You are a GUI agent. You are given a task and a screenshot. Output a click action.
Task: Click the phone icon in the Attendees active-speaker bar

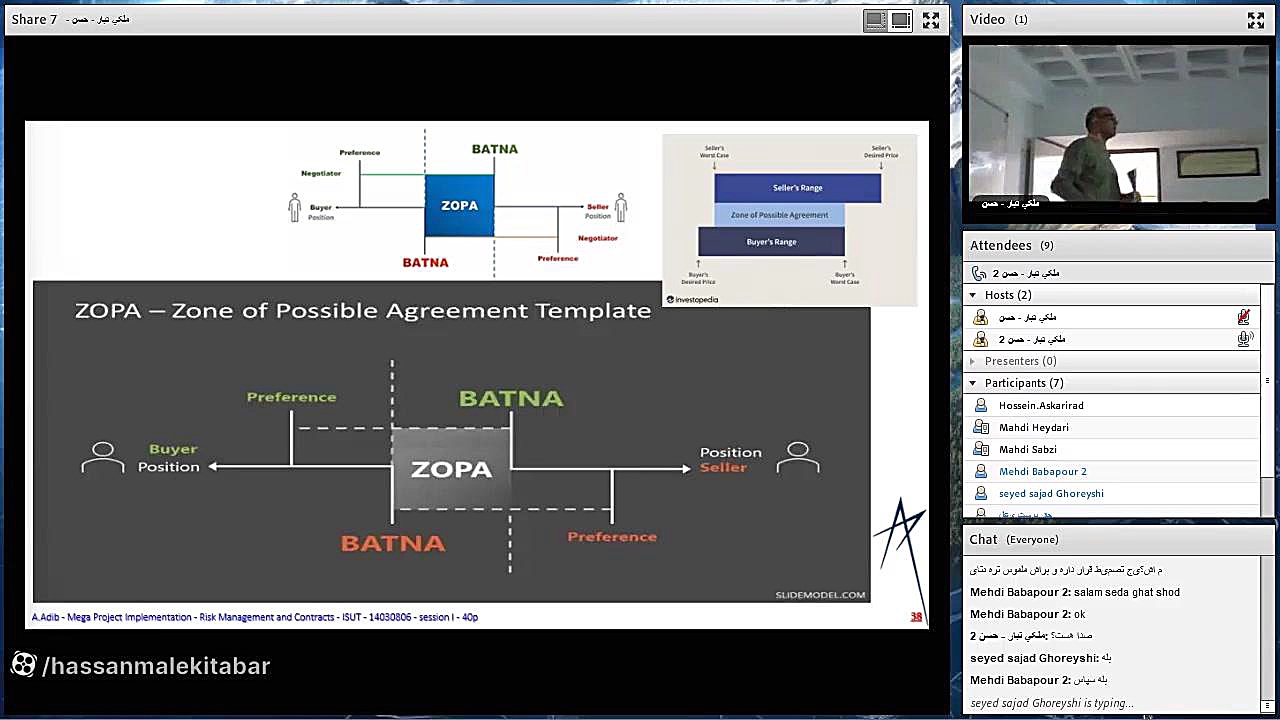pos(979,273)
